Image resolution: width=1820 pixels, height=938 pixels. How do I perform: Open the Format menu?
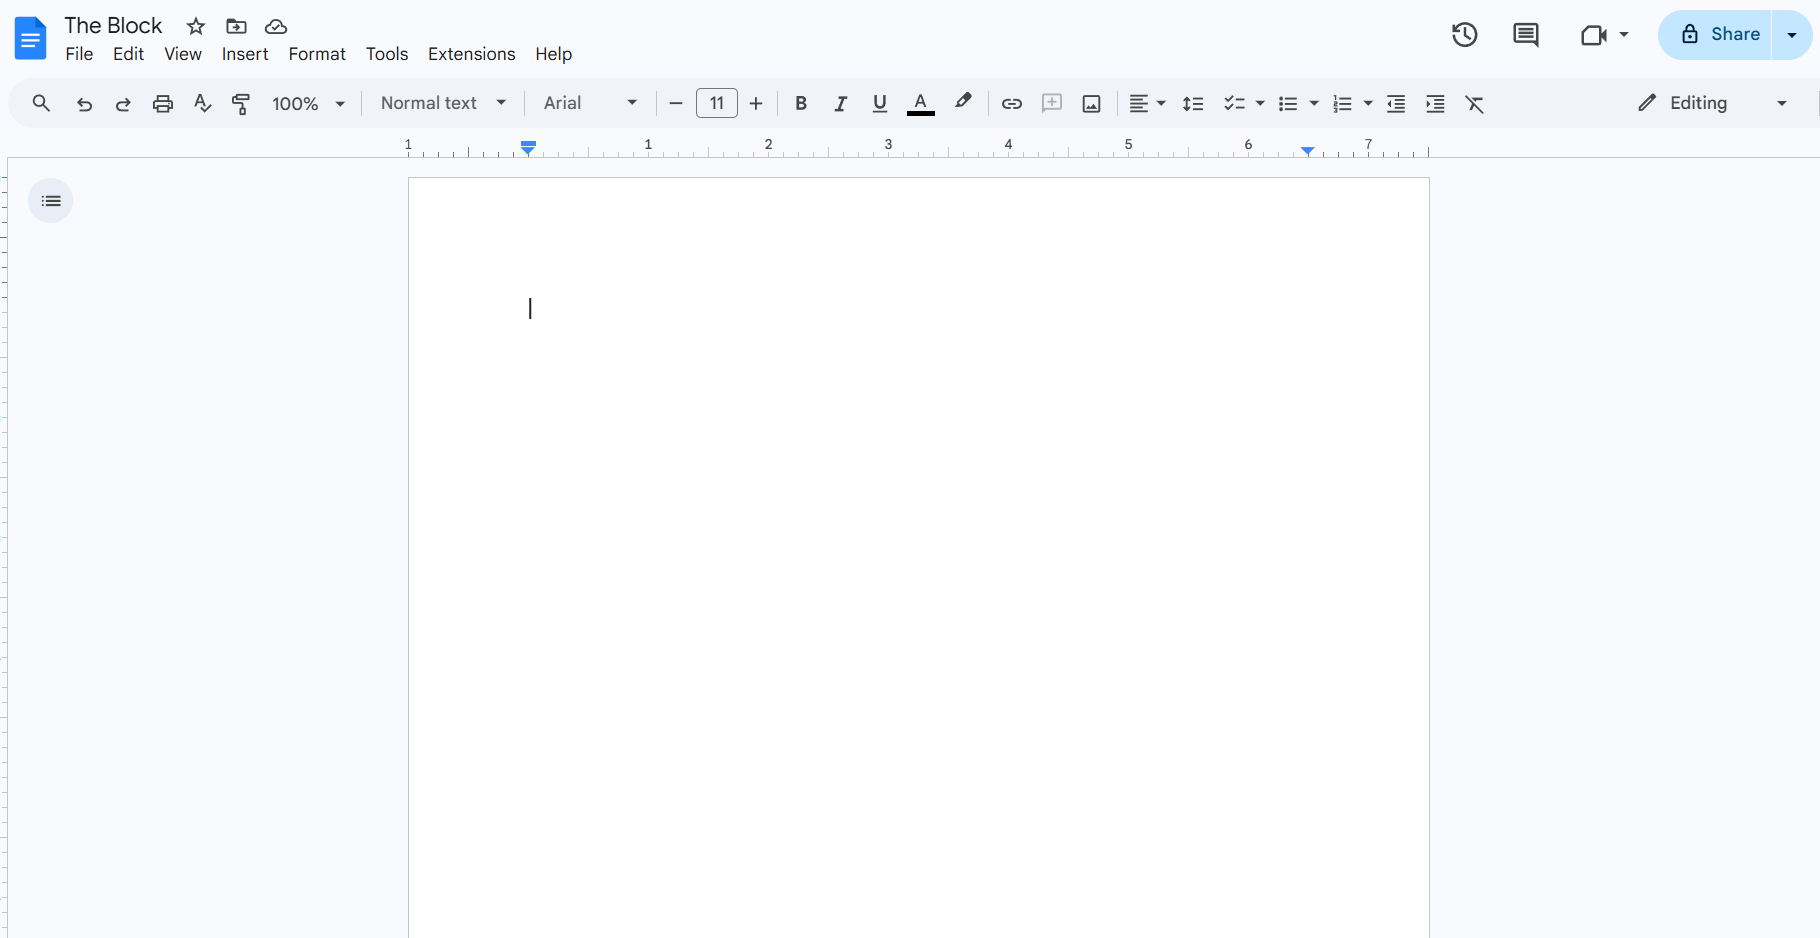(x=317, y=54)
